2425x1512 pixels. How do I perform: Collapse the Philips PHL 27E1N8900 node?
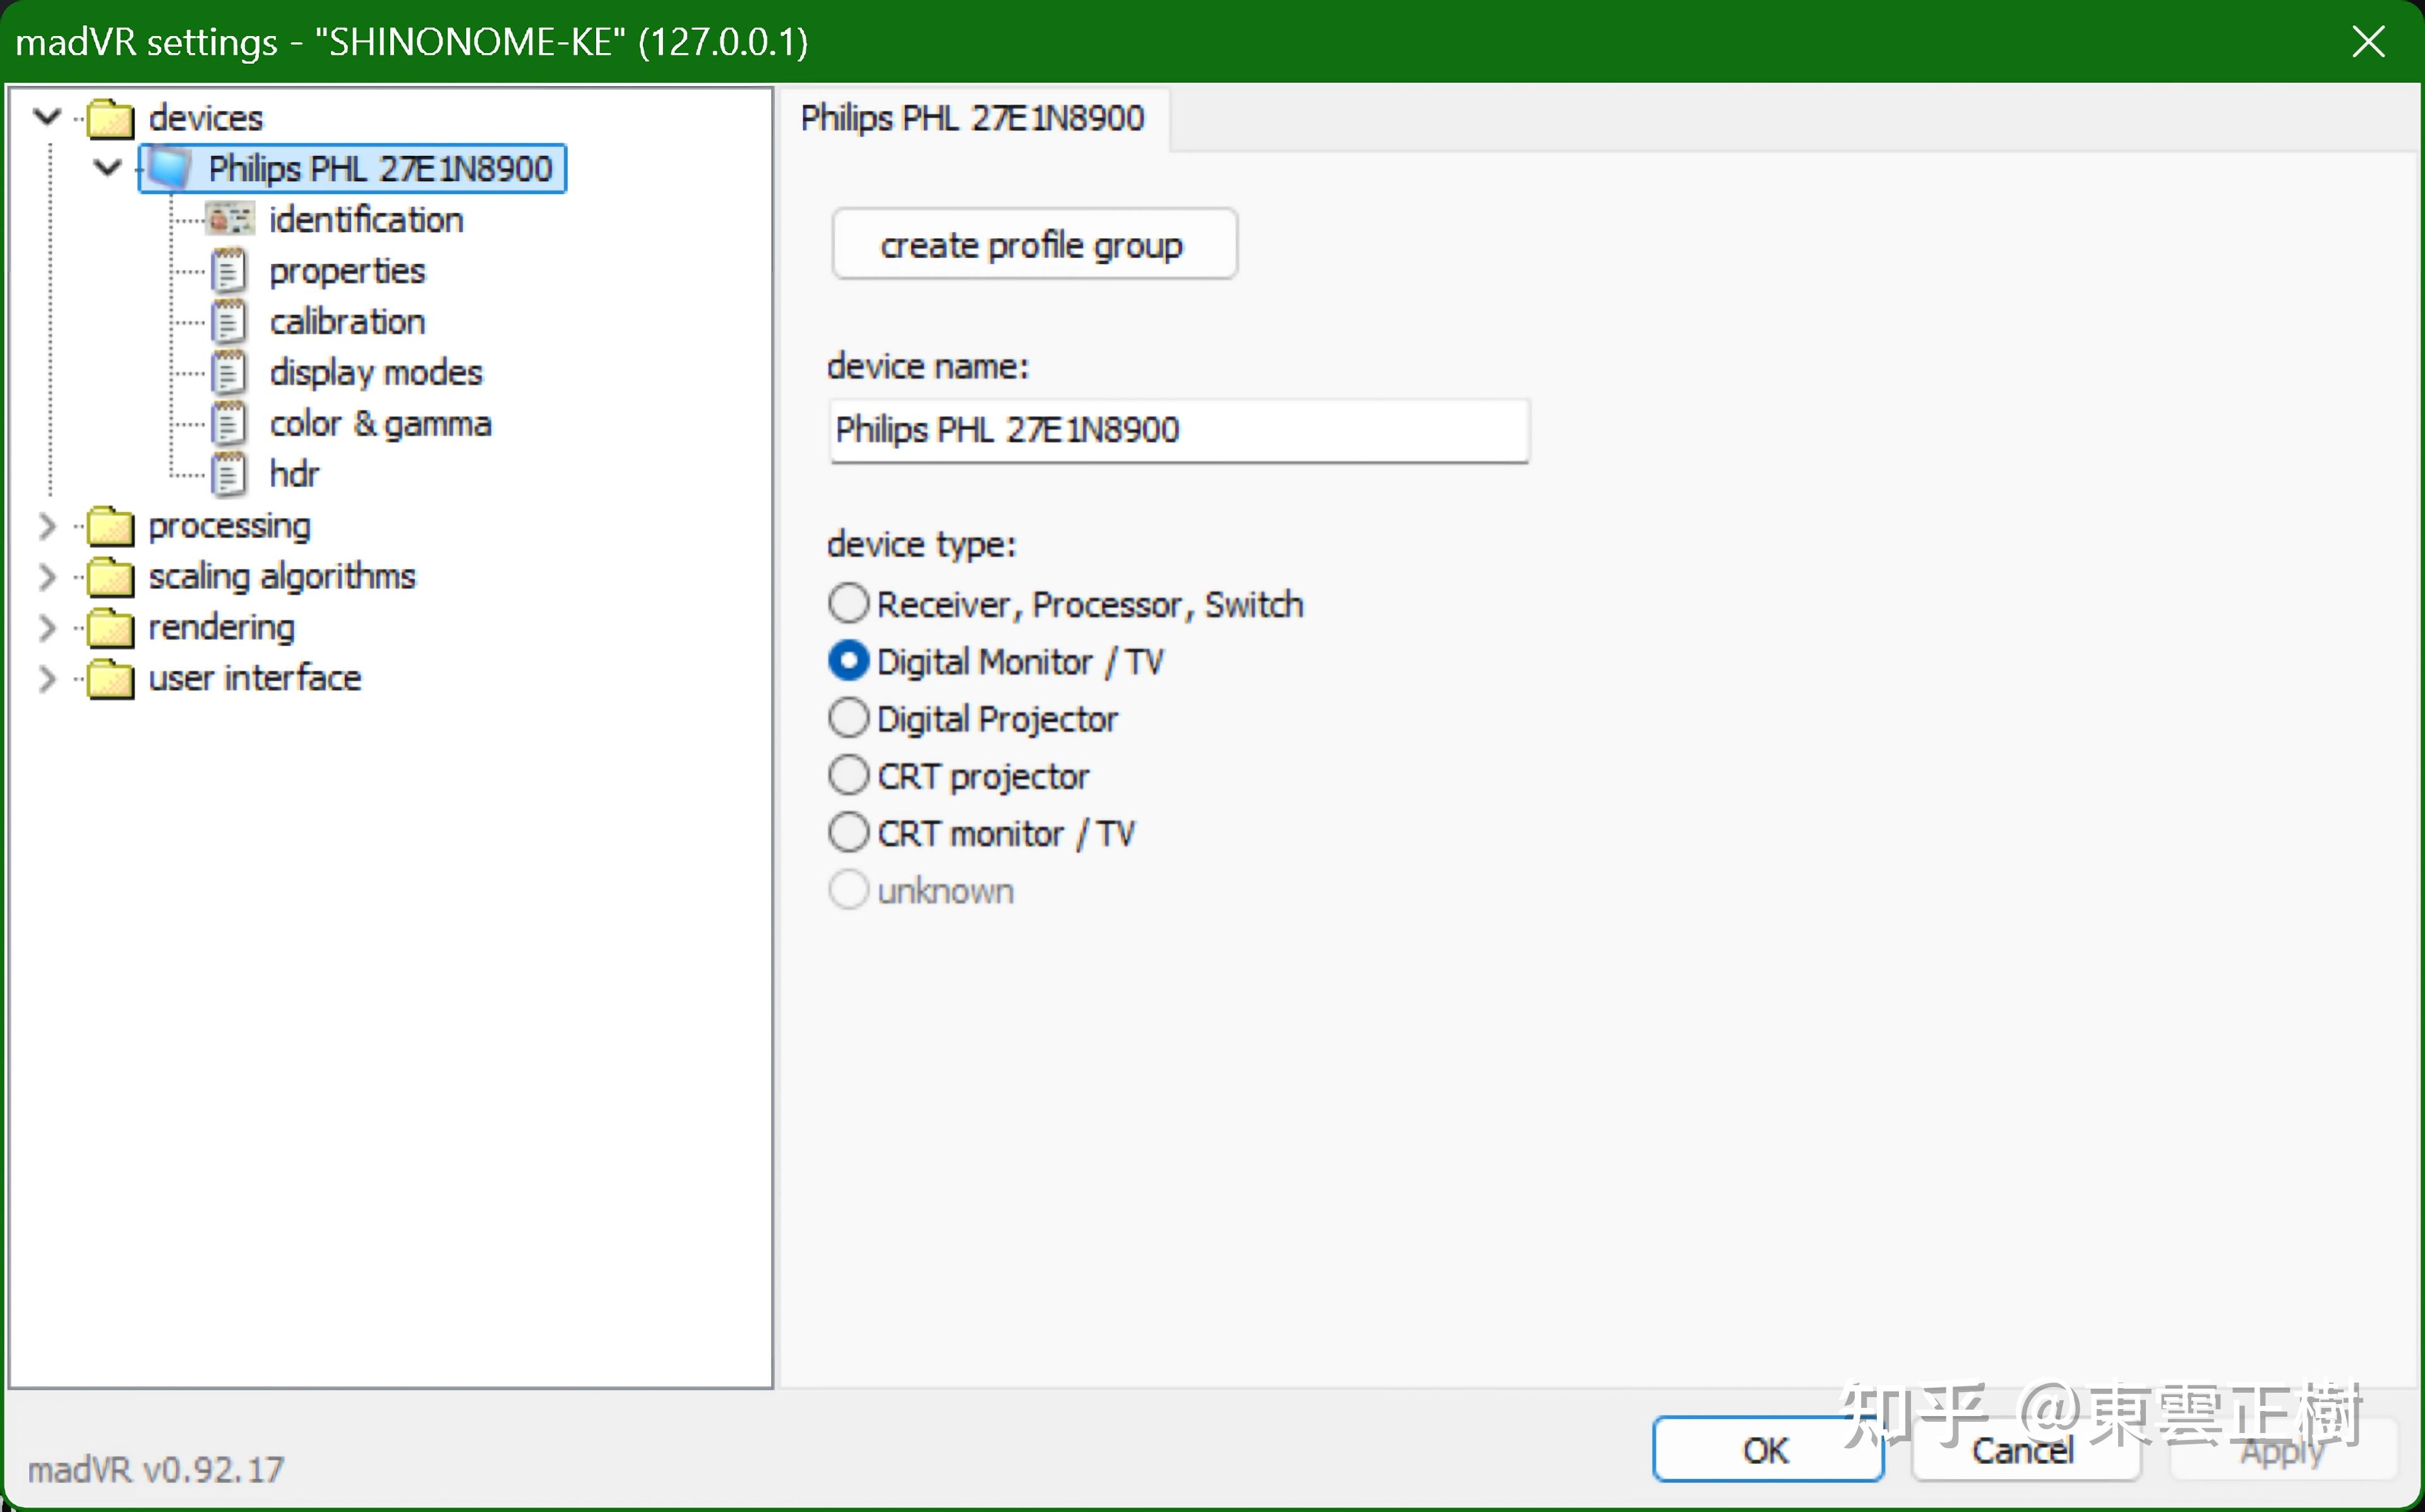107,167
